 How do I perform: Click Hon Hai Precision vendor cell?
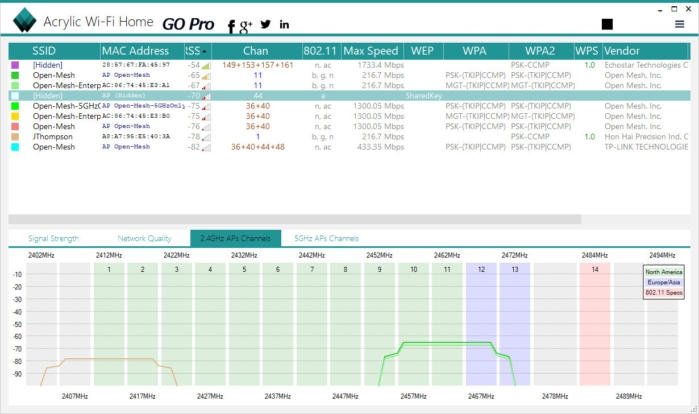(646, 137)
